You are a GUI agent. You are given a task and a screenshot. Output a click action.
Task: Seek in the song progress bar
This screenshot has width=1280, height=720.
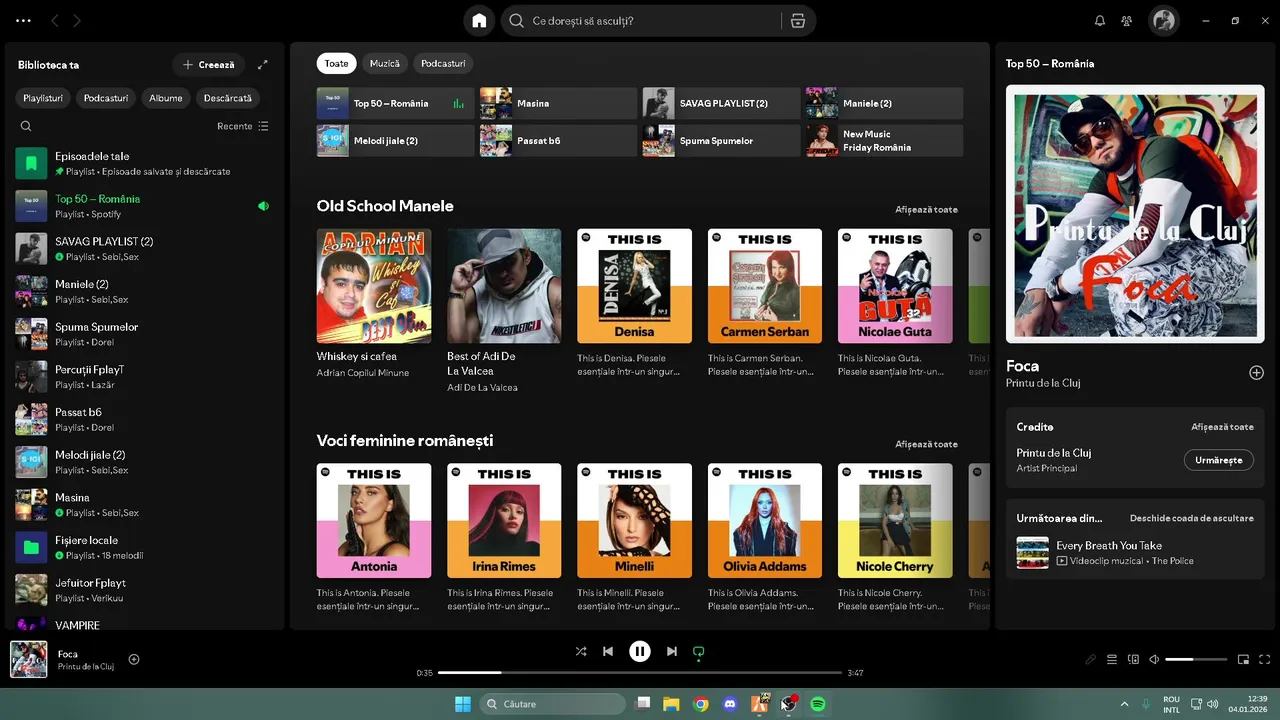click(640, 673)
